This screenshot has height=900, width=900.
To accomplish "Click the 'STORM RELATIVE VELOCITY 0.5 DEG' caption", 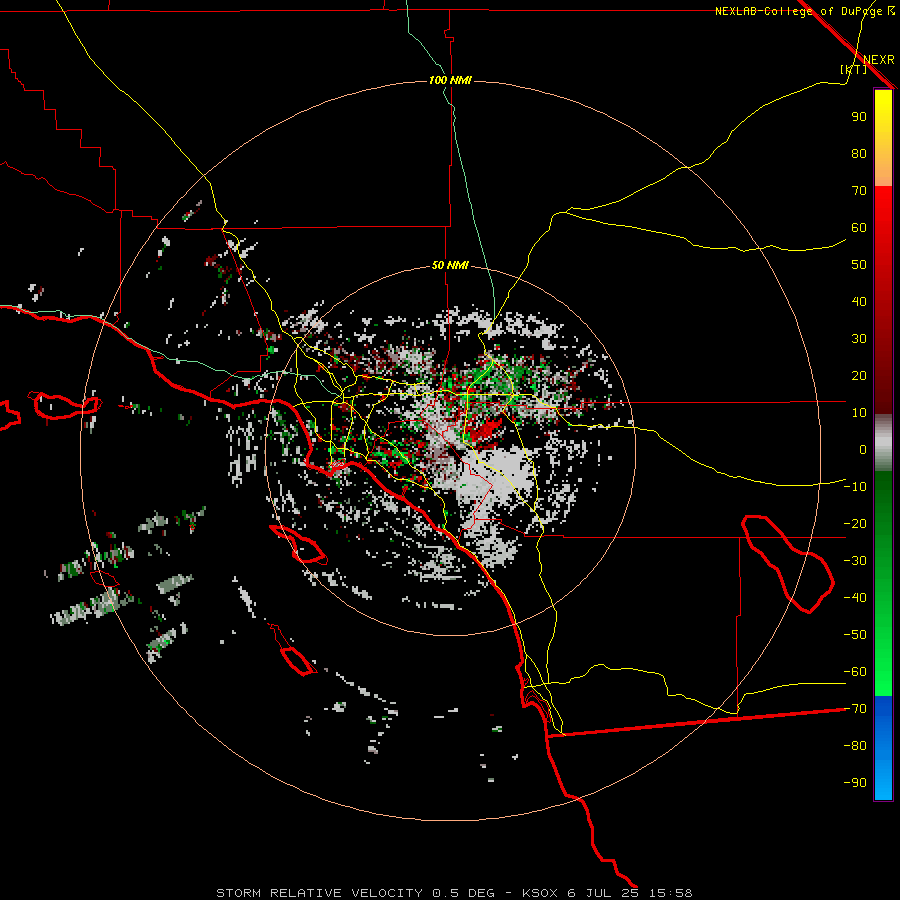I will (x=355, y=893).
